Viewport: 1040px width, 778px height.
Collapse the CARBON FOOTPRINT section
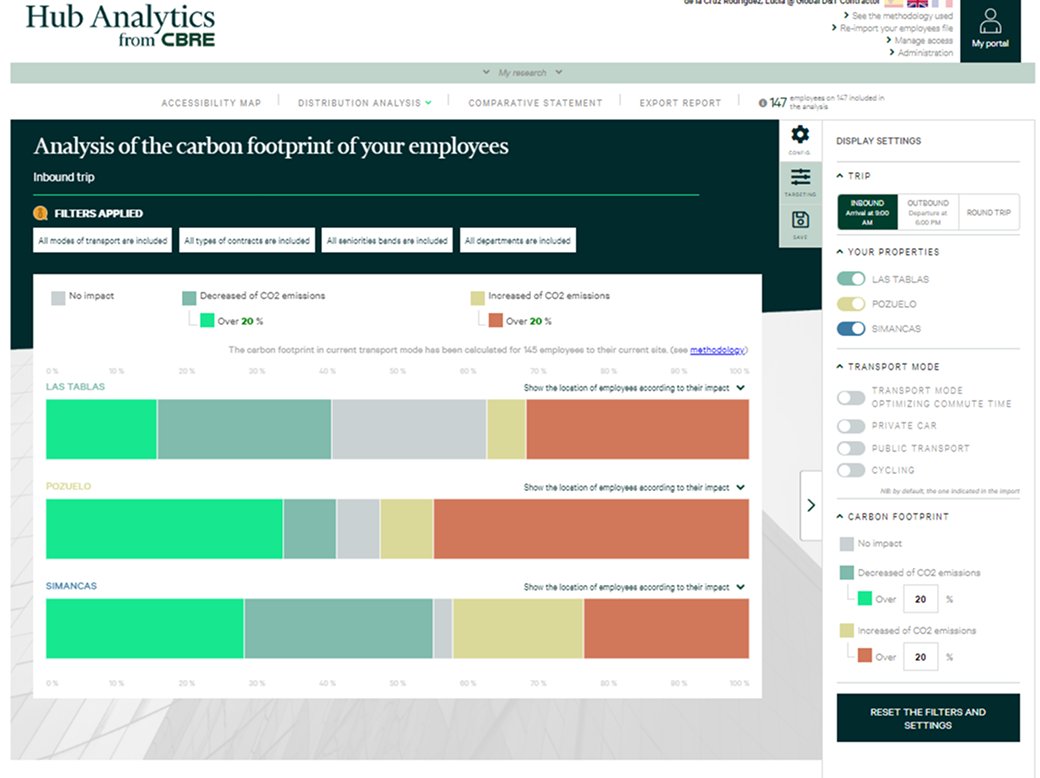893,516
